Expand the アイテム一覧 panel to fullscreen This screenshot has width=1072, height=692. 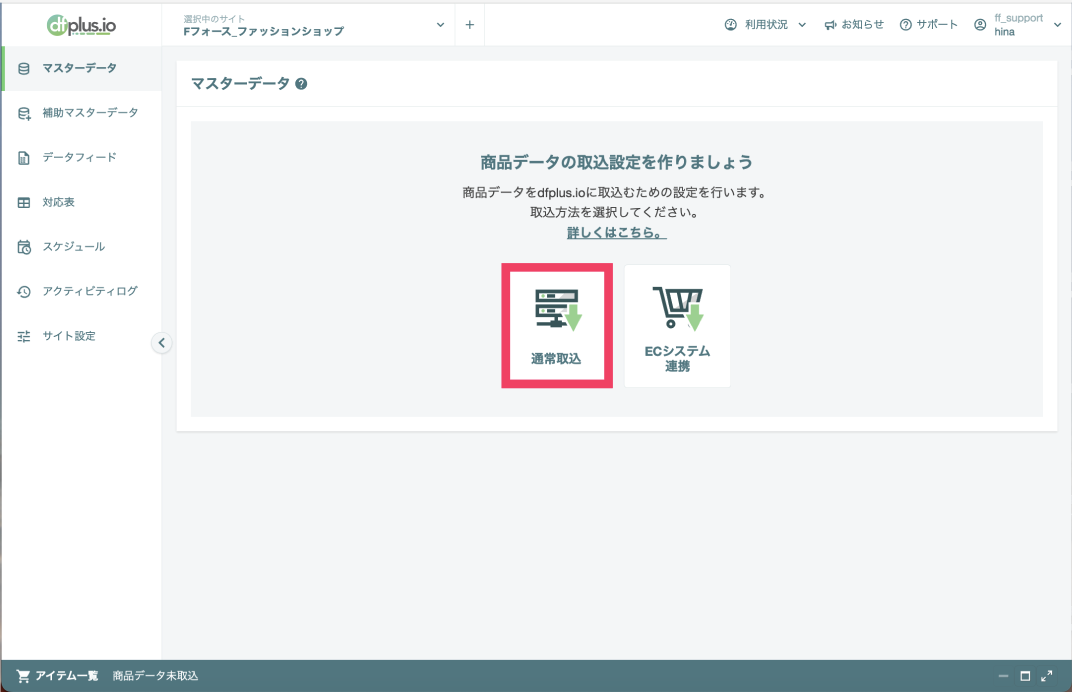tap(1046, 676)
